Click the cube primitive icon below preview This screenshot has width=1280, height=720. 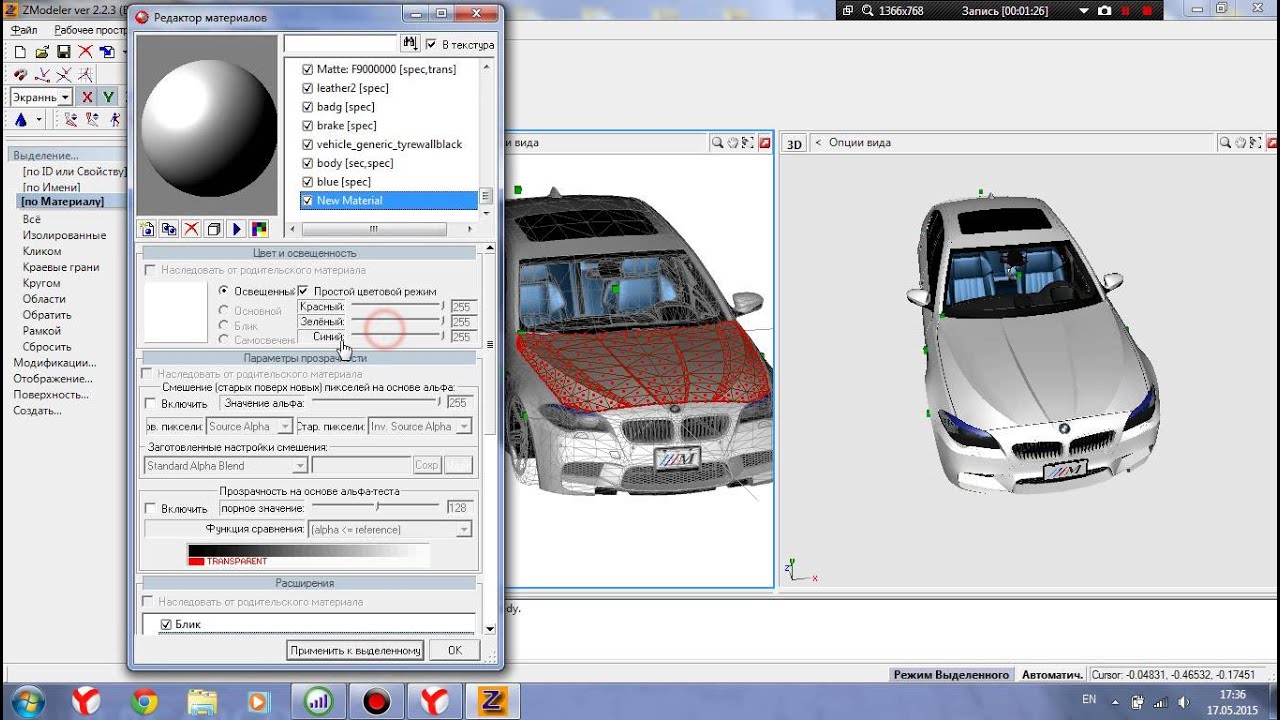coord(213,229)
